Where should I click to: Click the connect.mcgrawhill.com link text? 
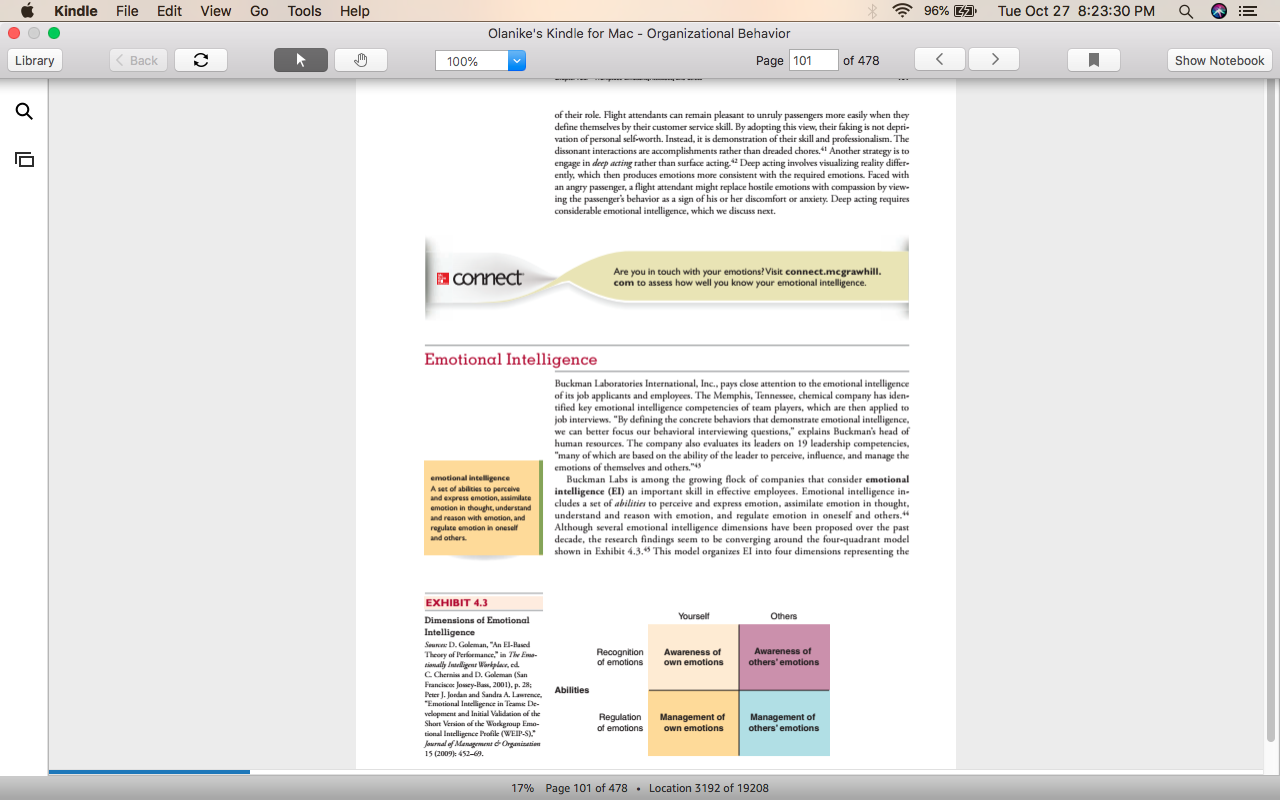pos(749,277)
